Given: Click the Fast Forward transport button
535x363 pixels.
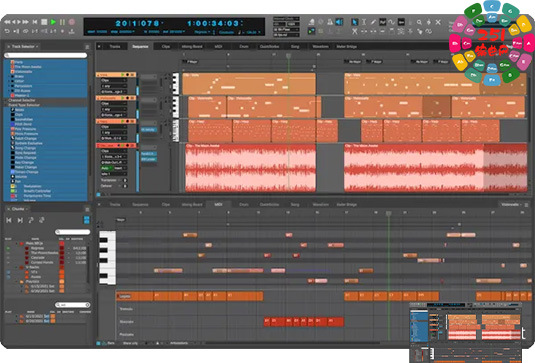Looking at the screenshot, I should coord(25,22).
